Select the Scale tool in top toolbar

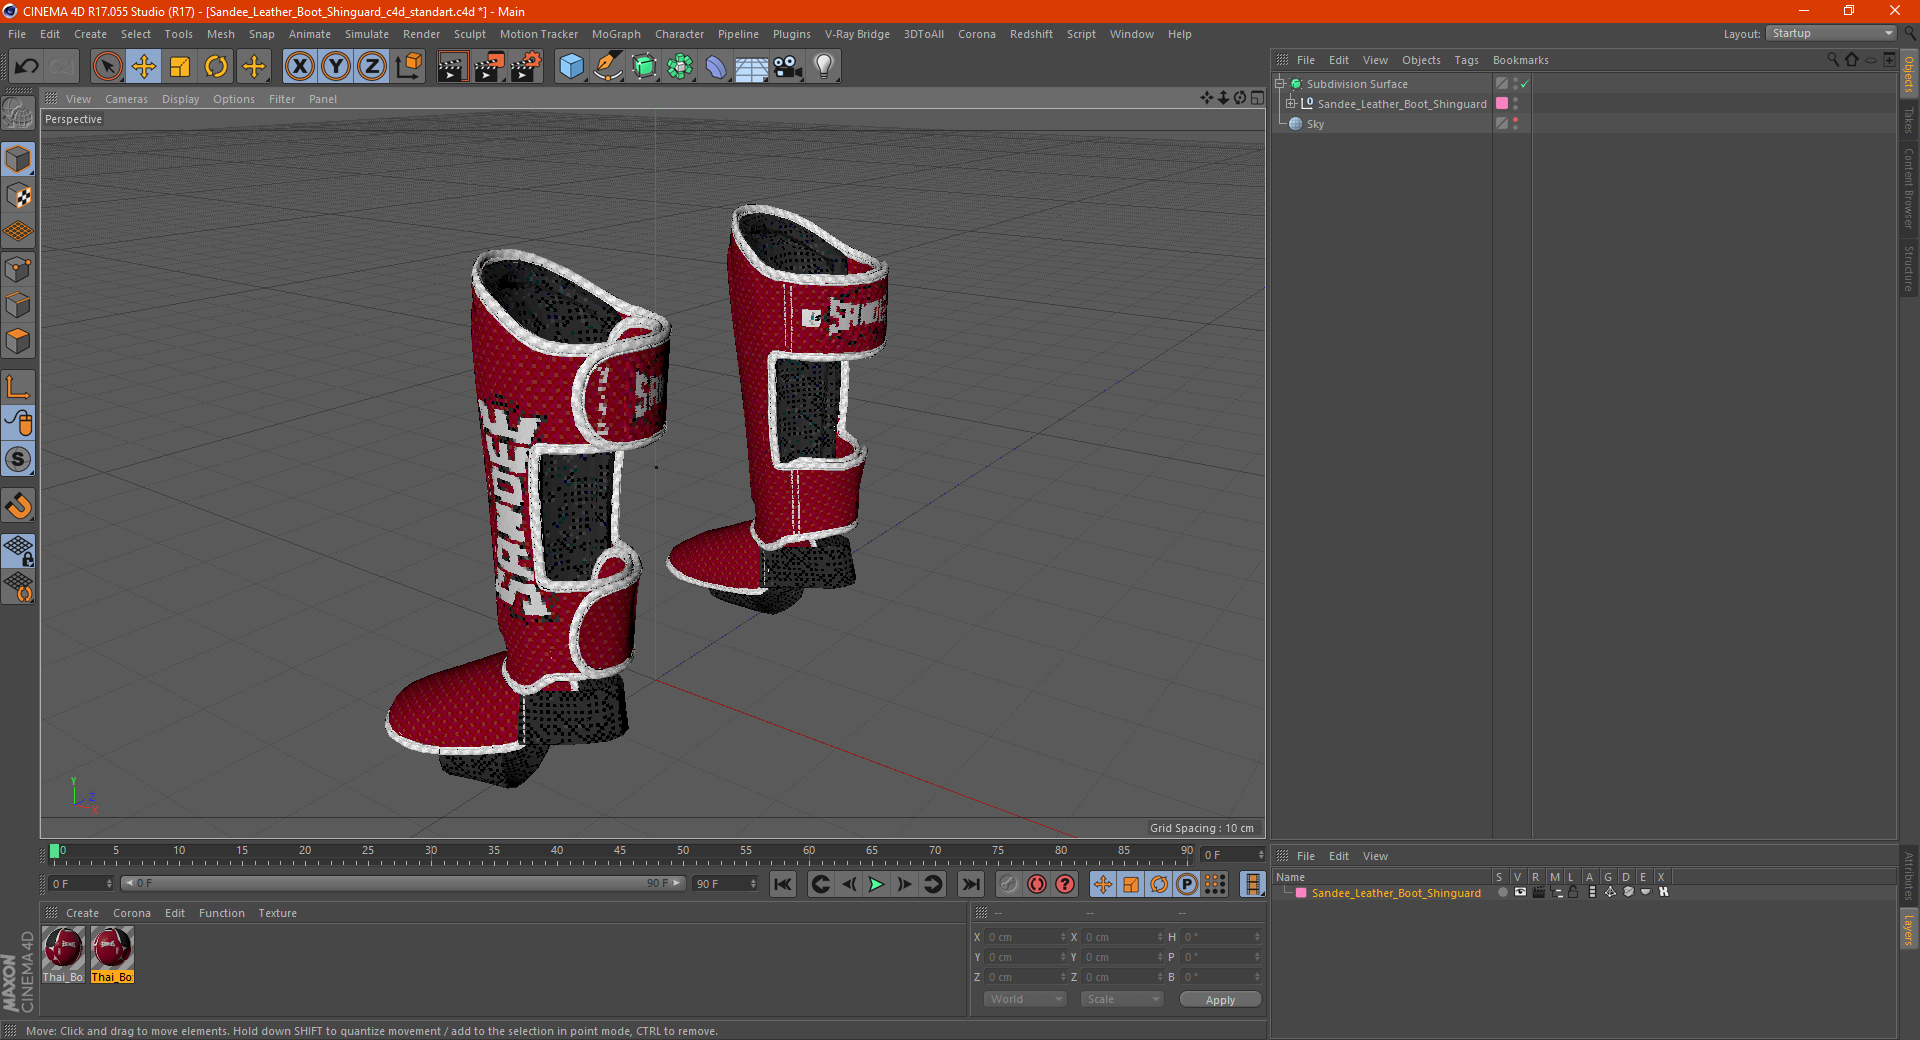(x=180, y=66)
